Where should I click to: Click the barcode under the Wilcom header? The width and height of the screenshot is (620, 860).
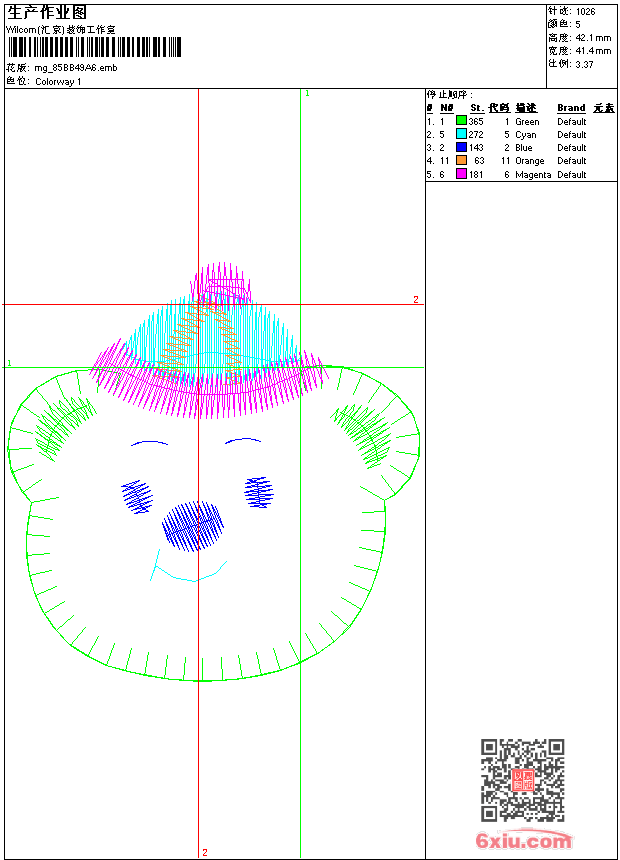[94, 47]
